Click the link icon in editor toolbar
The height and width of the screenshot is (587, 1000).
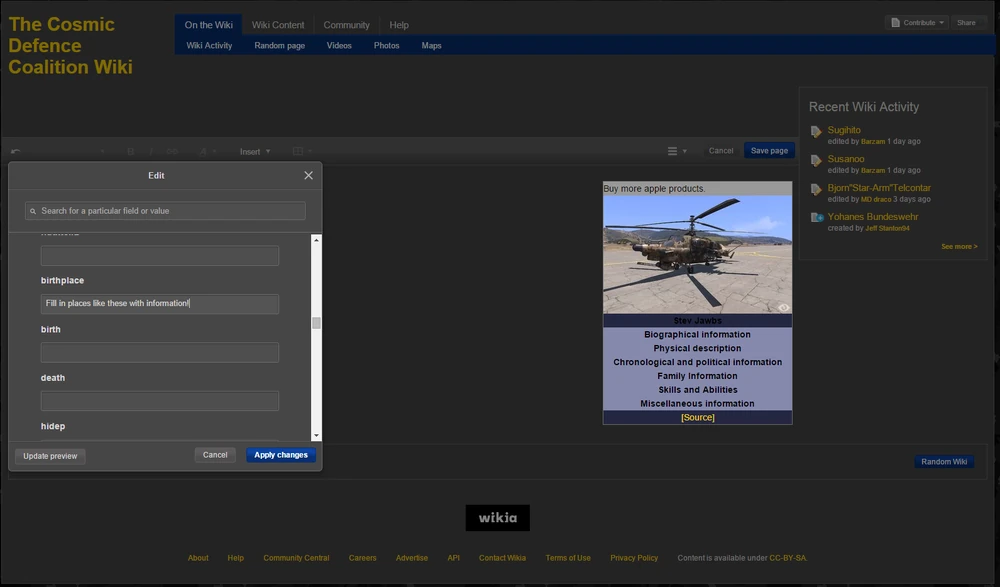(172, 151)
